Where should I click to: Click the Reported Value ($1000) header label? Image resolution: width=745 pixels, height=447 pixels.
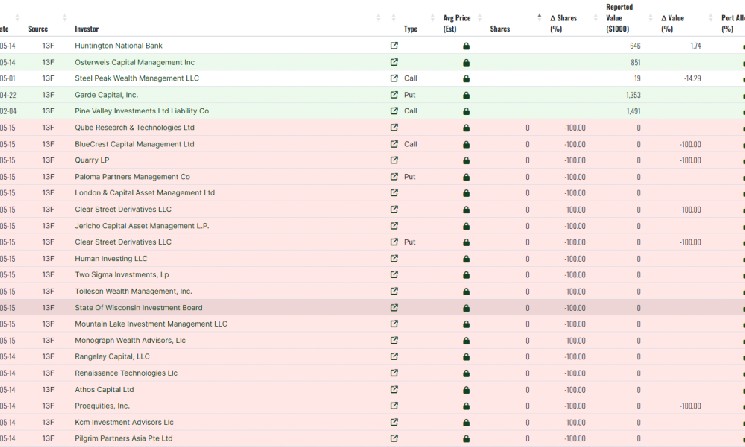point(620,18)
